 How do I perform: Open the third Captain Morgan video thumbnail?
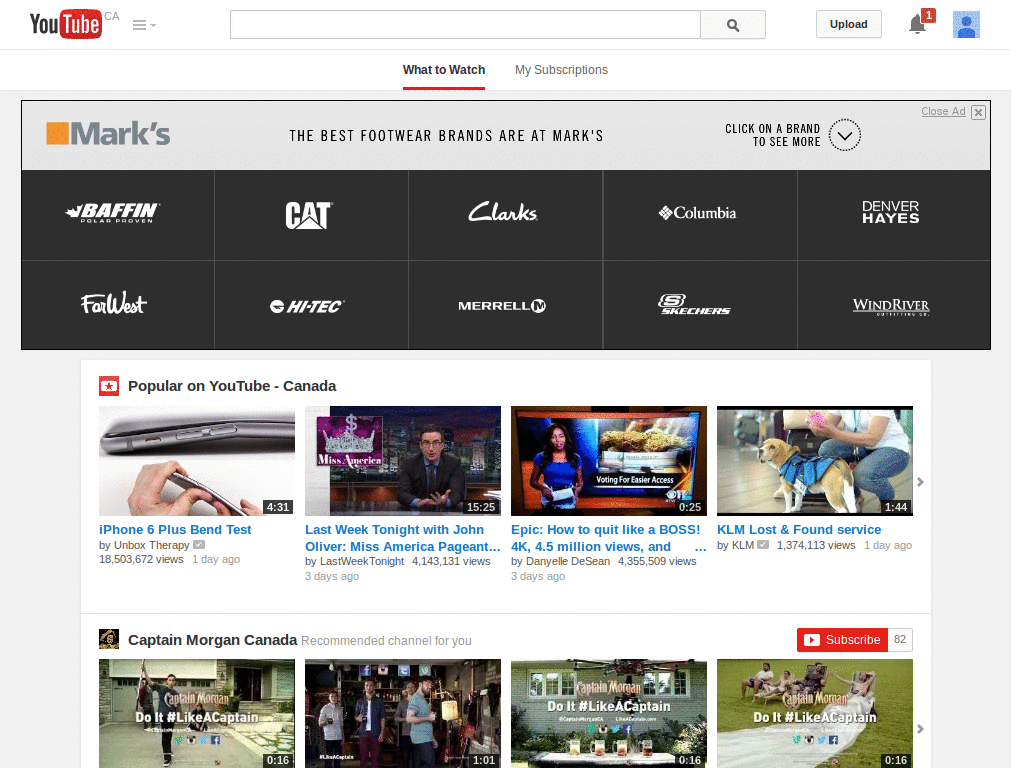click(x=609, y=713)
